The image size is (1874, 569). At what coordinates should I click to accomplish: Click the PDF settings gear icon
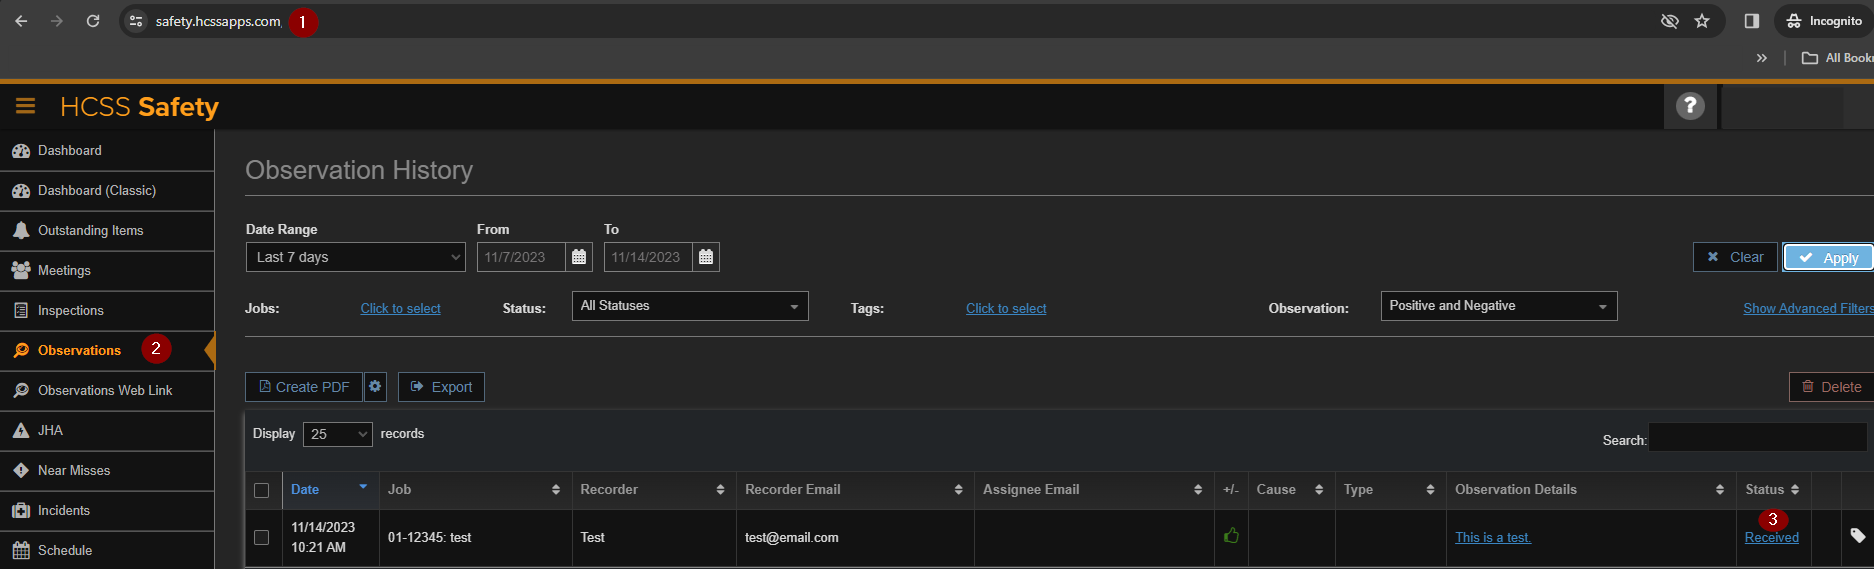click(375, 387)
